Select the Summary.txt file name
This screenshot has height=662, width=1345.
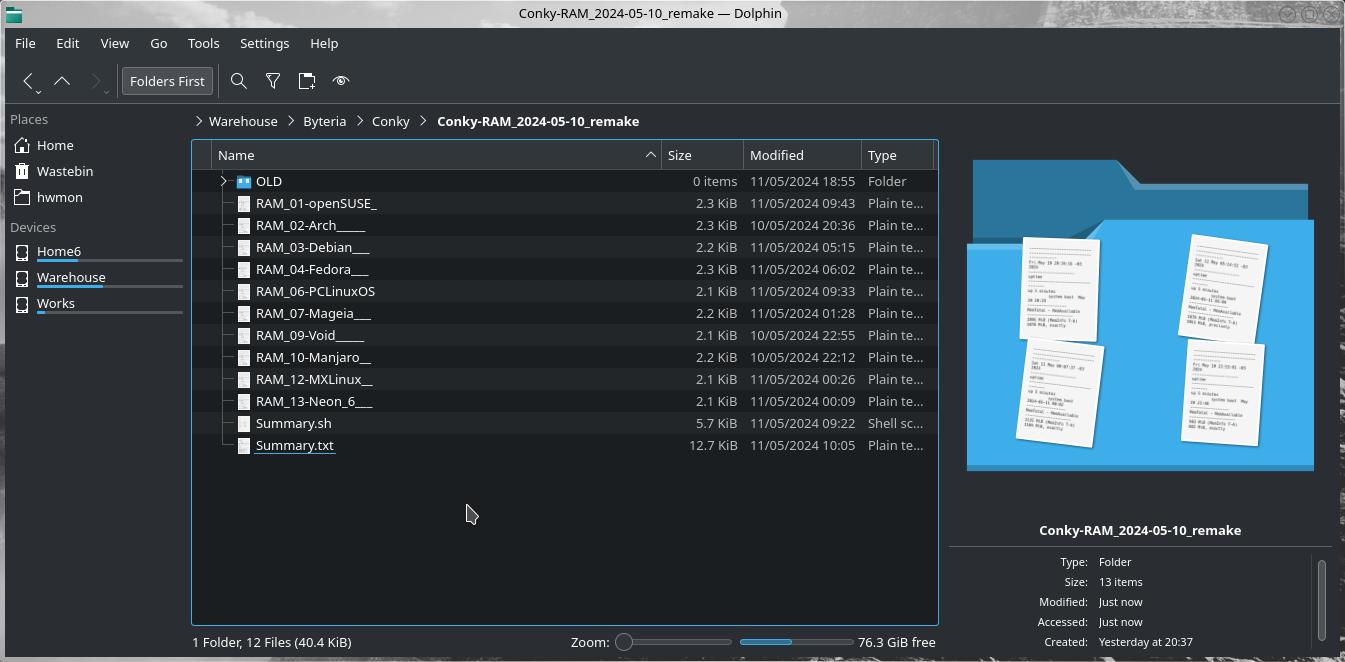(x=295, y=445)
